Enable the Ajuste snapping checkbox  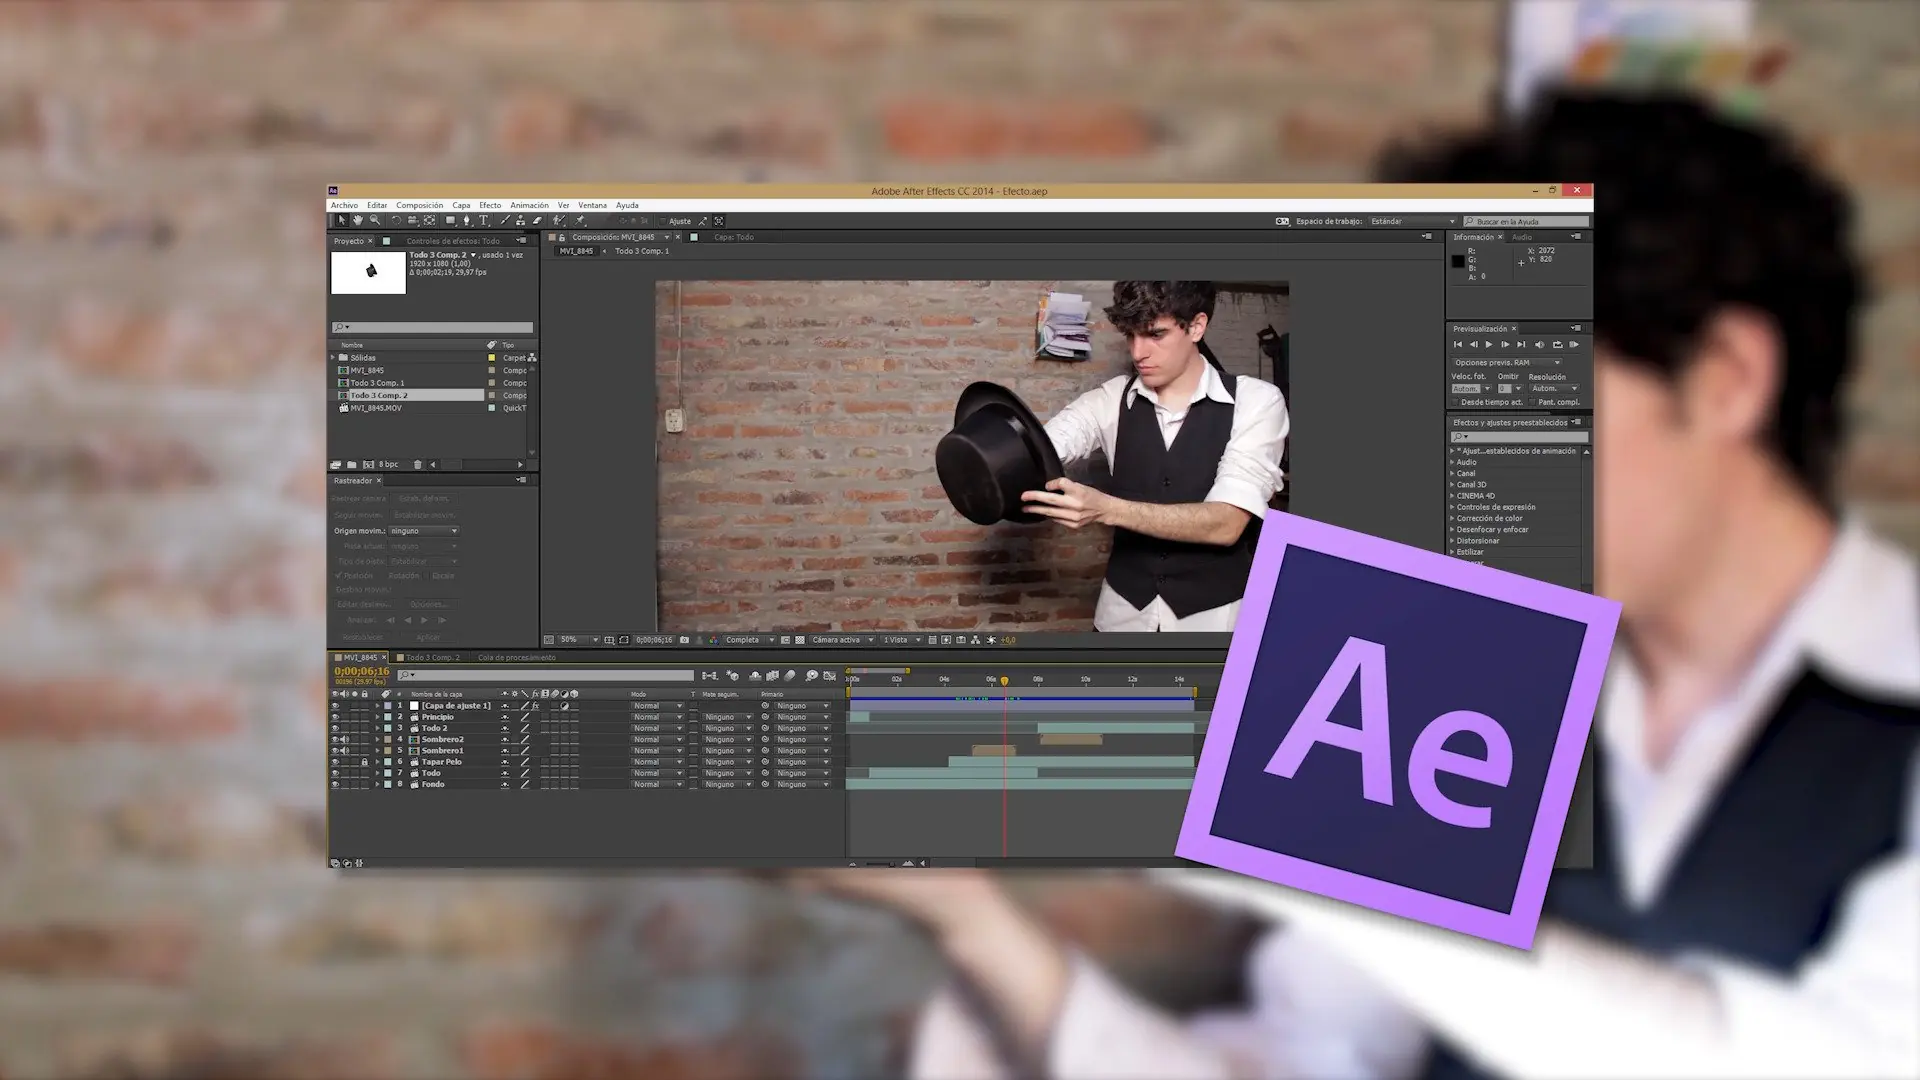662,221
